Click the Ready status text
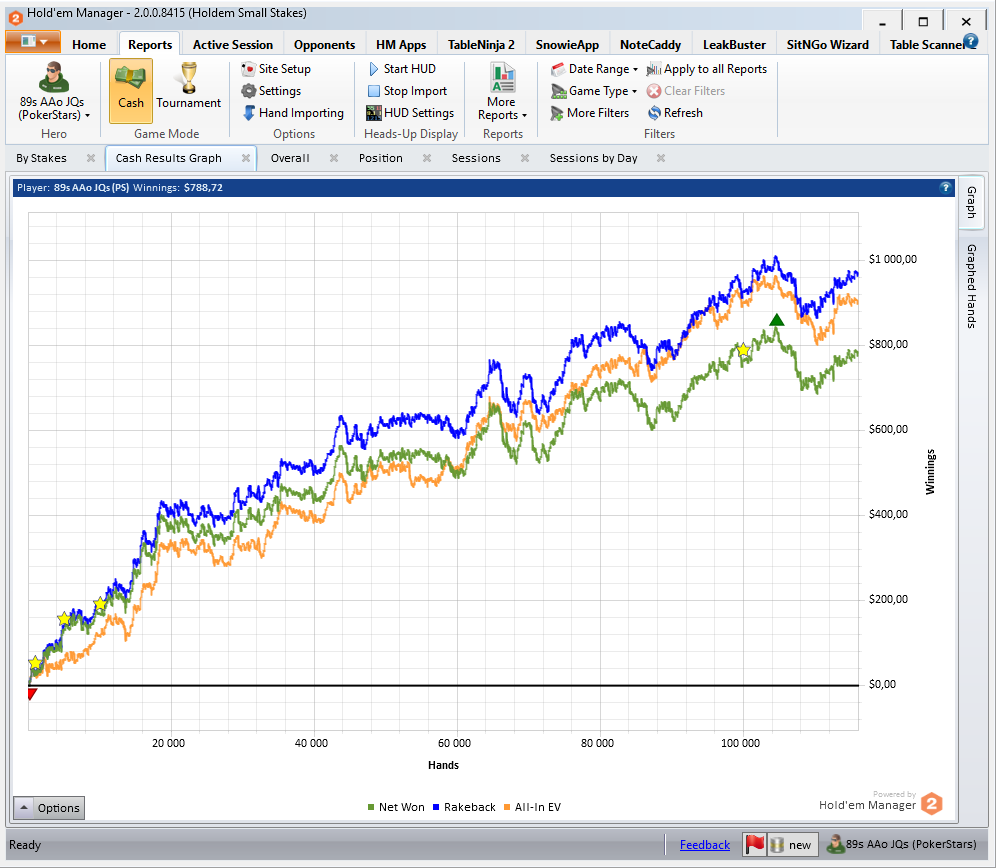 click(25, 844)
